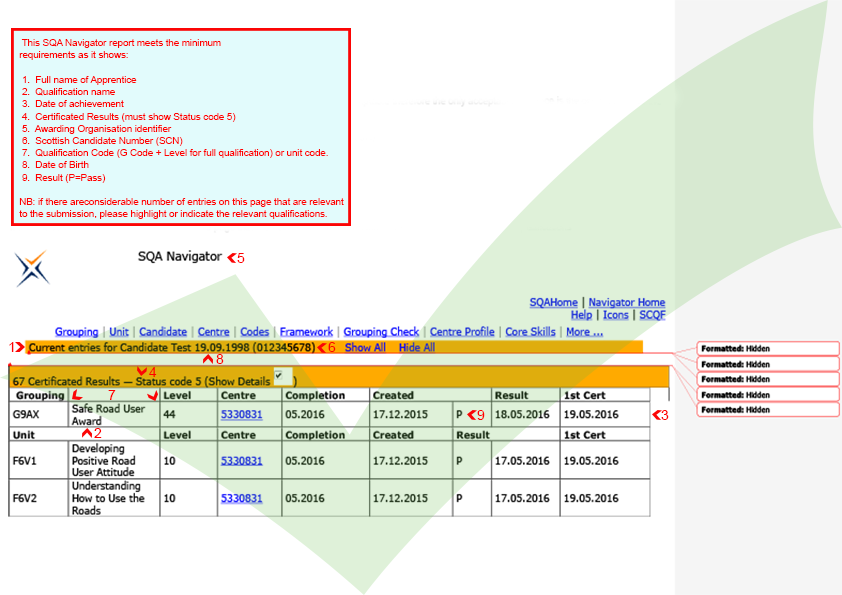Open the Core Skills link
842x595 pixels.
pos(530,332)
